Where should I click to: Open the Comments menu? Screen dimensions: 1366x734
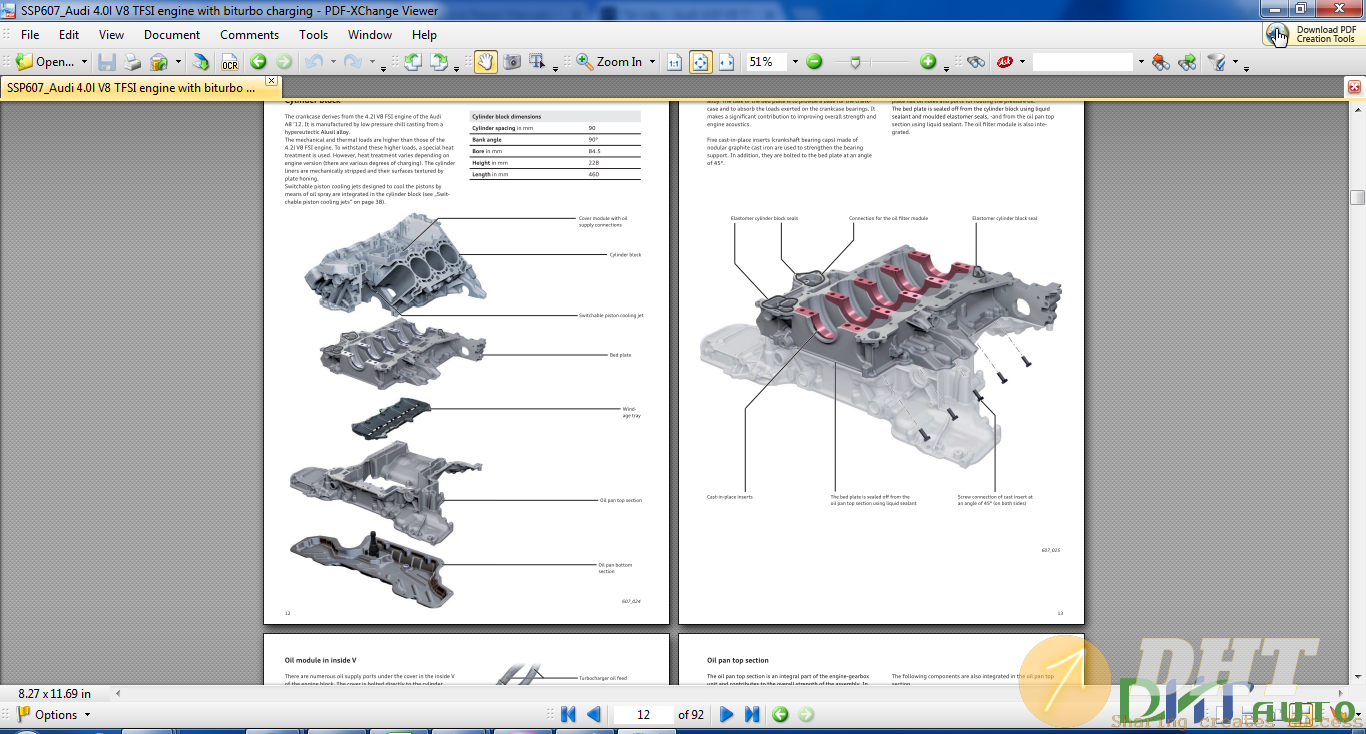pos(249,34)
